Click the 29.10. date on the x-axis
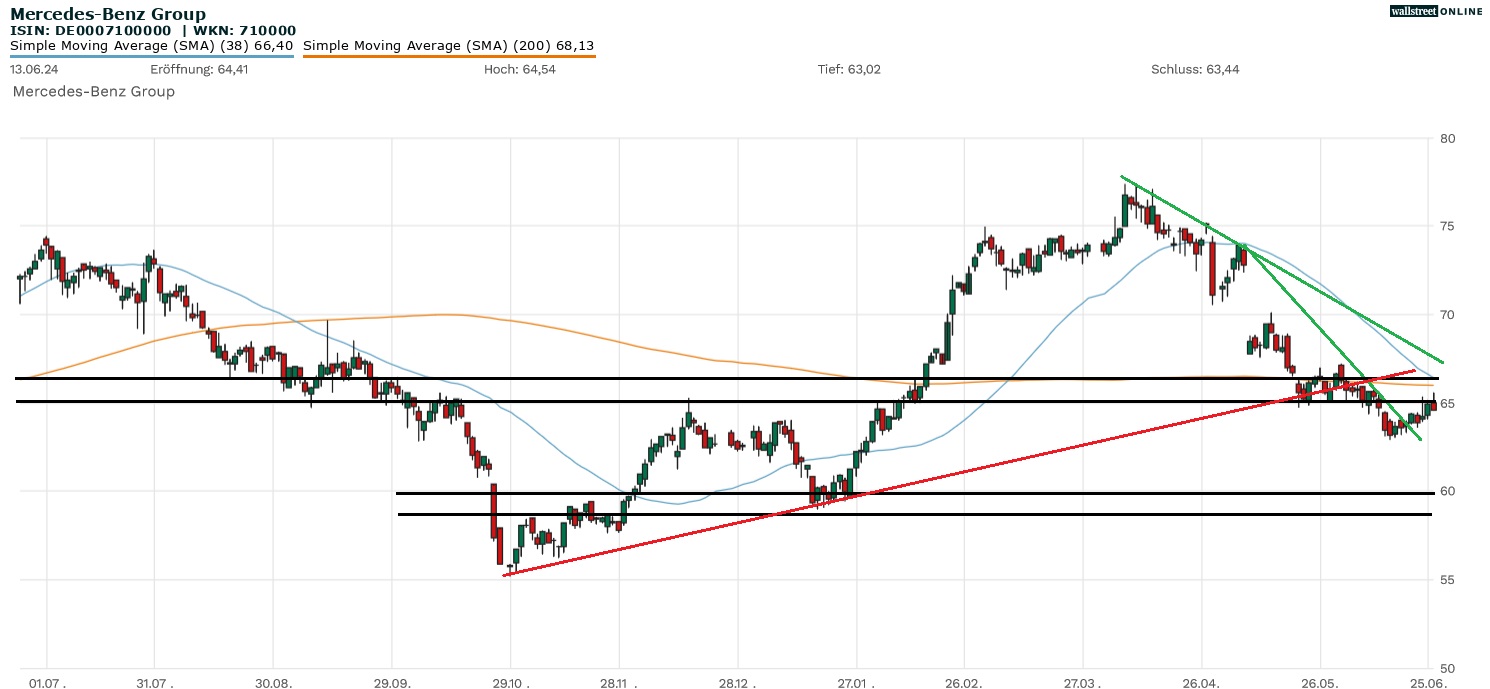 [x=510, y=682]
